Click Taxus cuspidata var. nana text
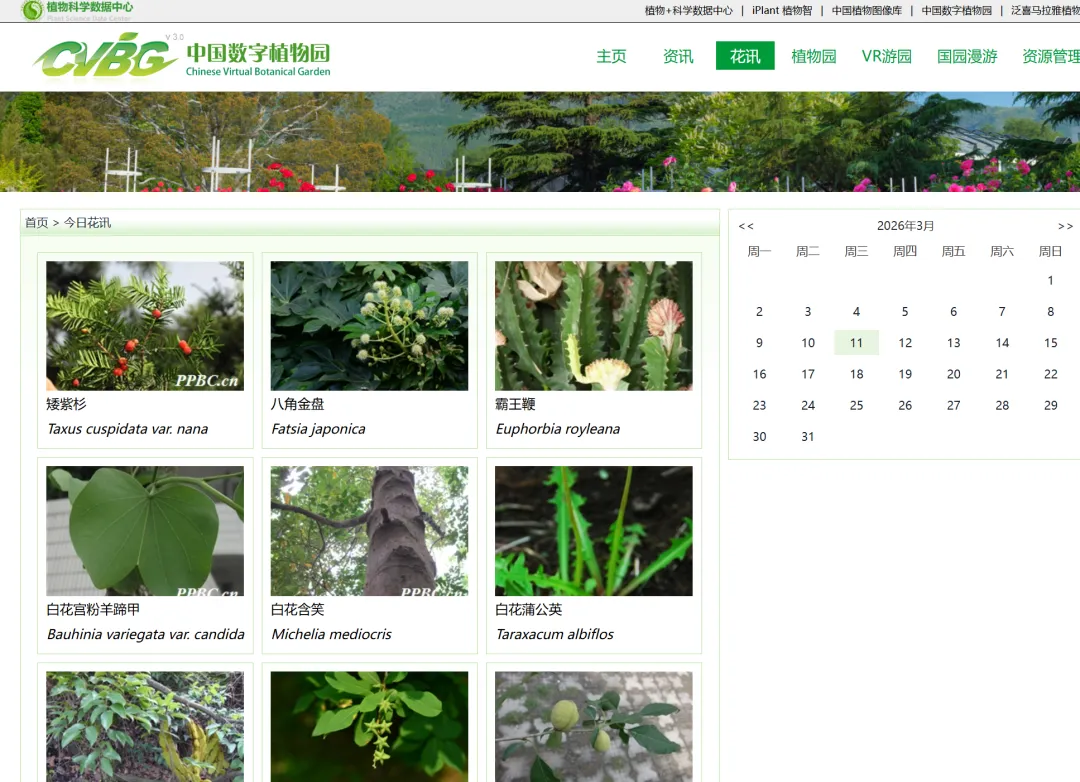This screenshot has width=1080, height=782. point(127,429)
